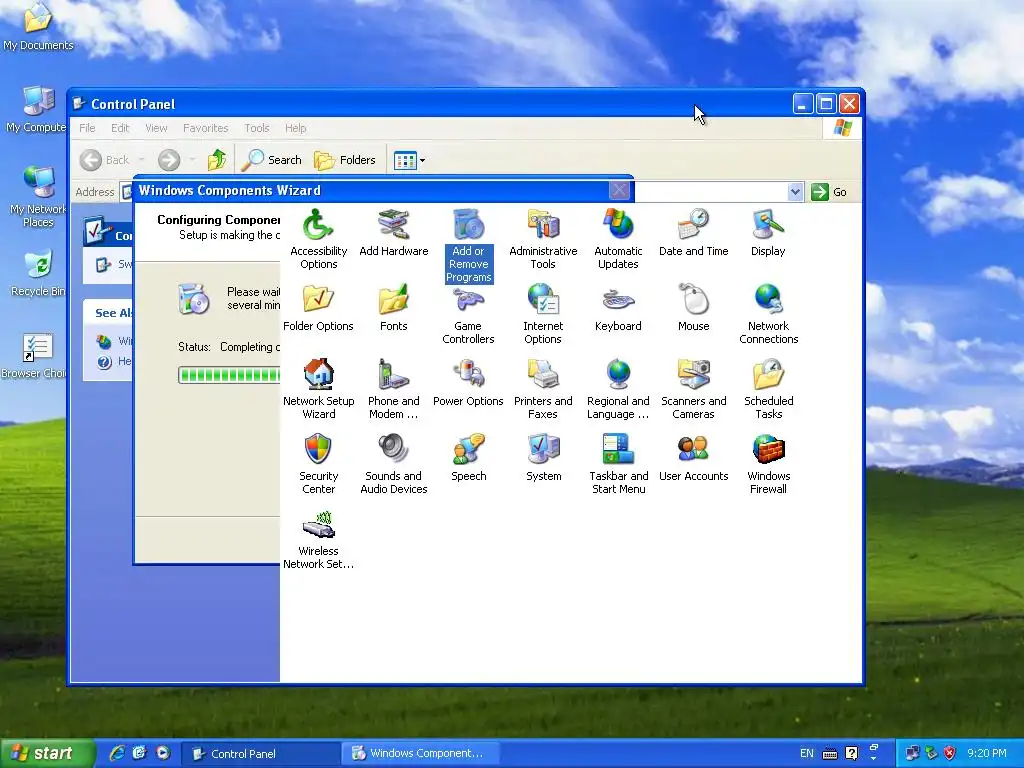Viewport: 1024px width, 768px height.
Task: Click the Go button
Action: pos(829,192)
